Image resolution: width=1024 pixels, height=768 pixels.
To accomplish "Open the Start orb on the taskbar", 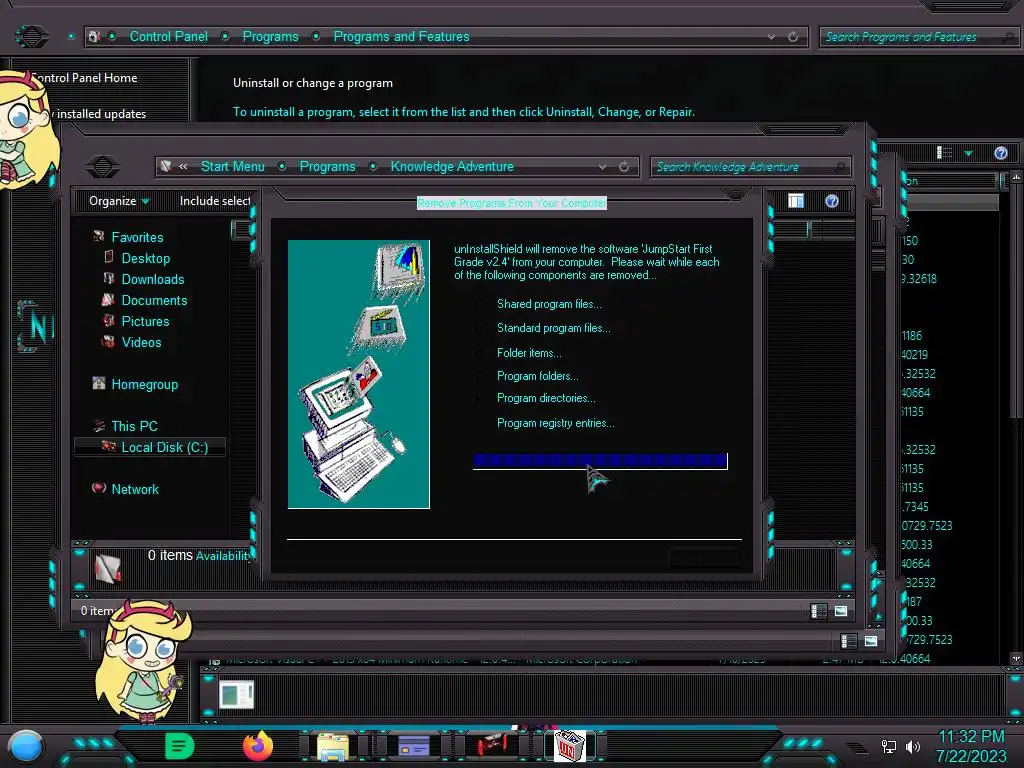I will click(26, 746).
